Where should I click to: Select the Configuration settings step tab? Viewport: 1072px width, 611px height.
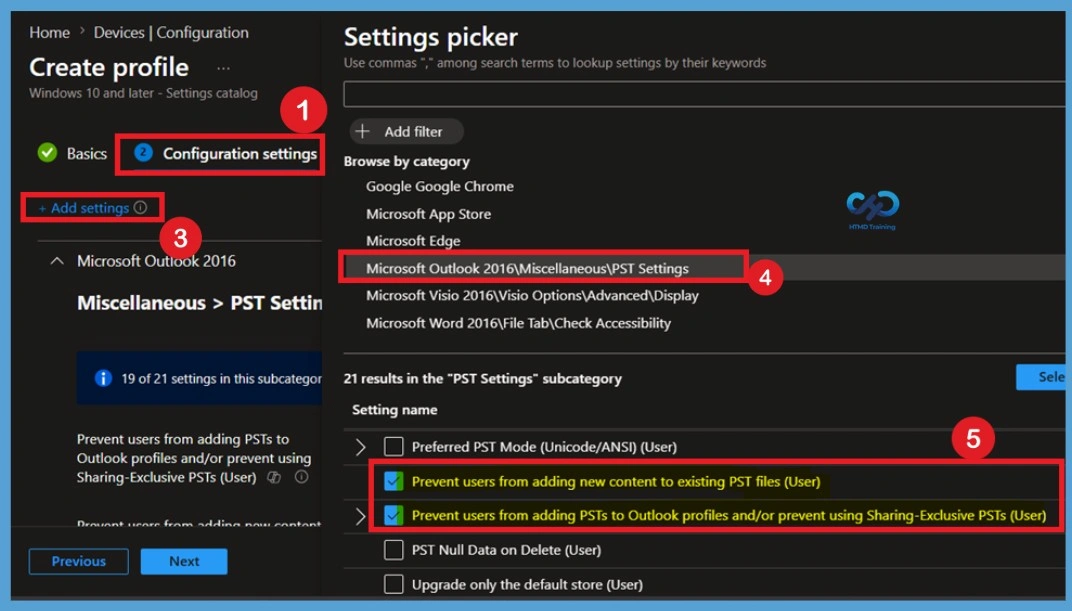[x=239, y=154]
